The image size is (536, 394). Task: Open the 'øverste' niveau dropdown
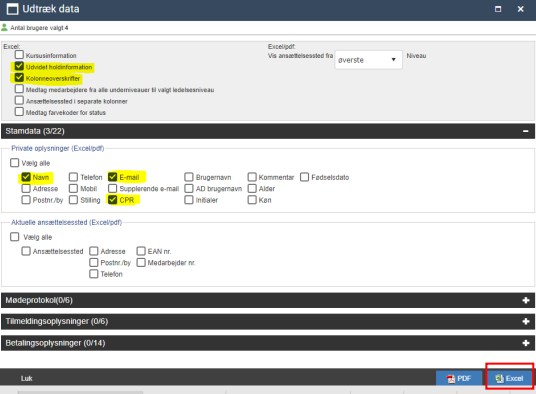tap(368, 60)
